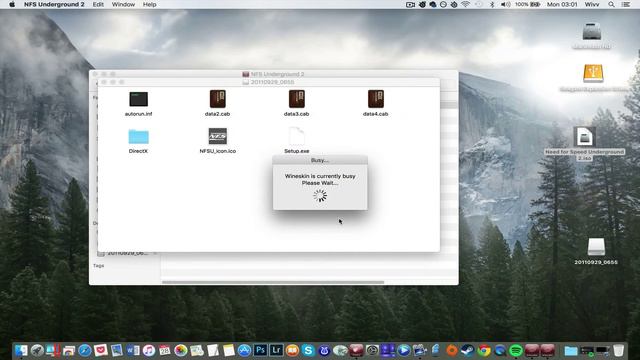Select the data2.cab archive icon
Image resolution: width=640 pixels, height=360 pixels.
(x=218, y=99)
